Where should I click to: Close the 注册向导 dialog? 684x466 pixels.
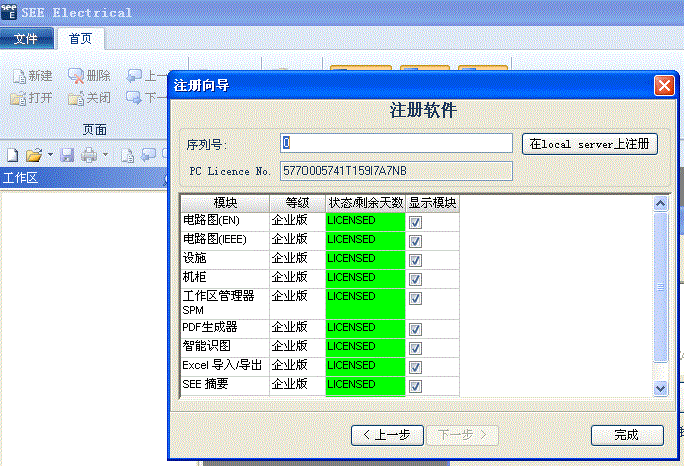point(664,85)
